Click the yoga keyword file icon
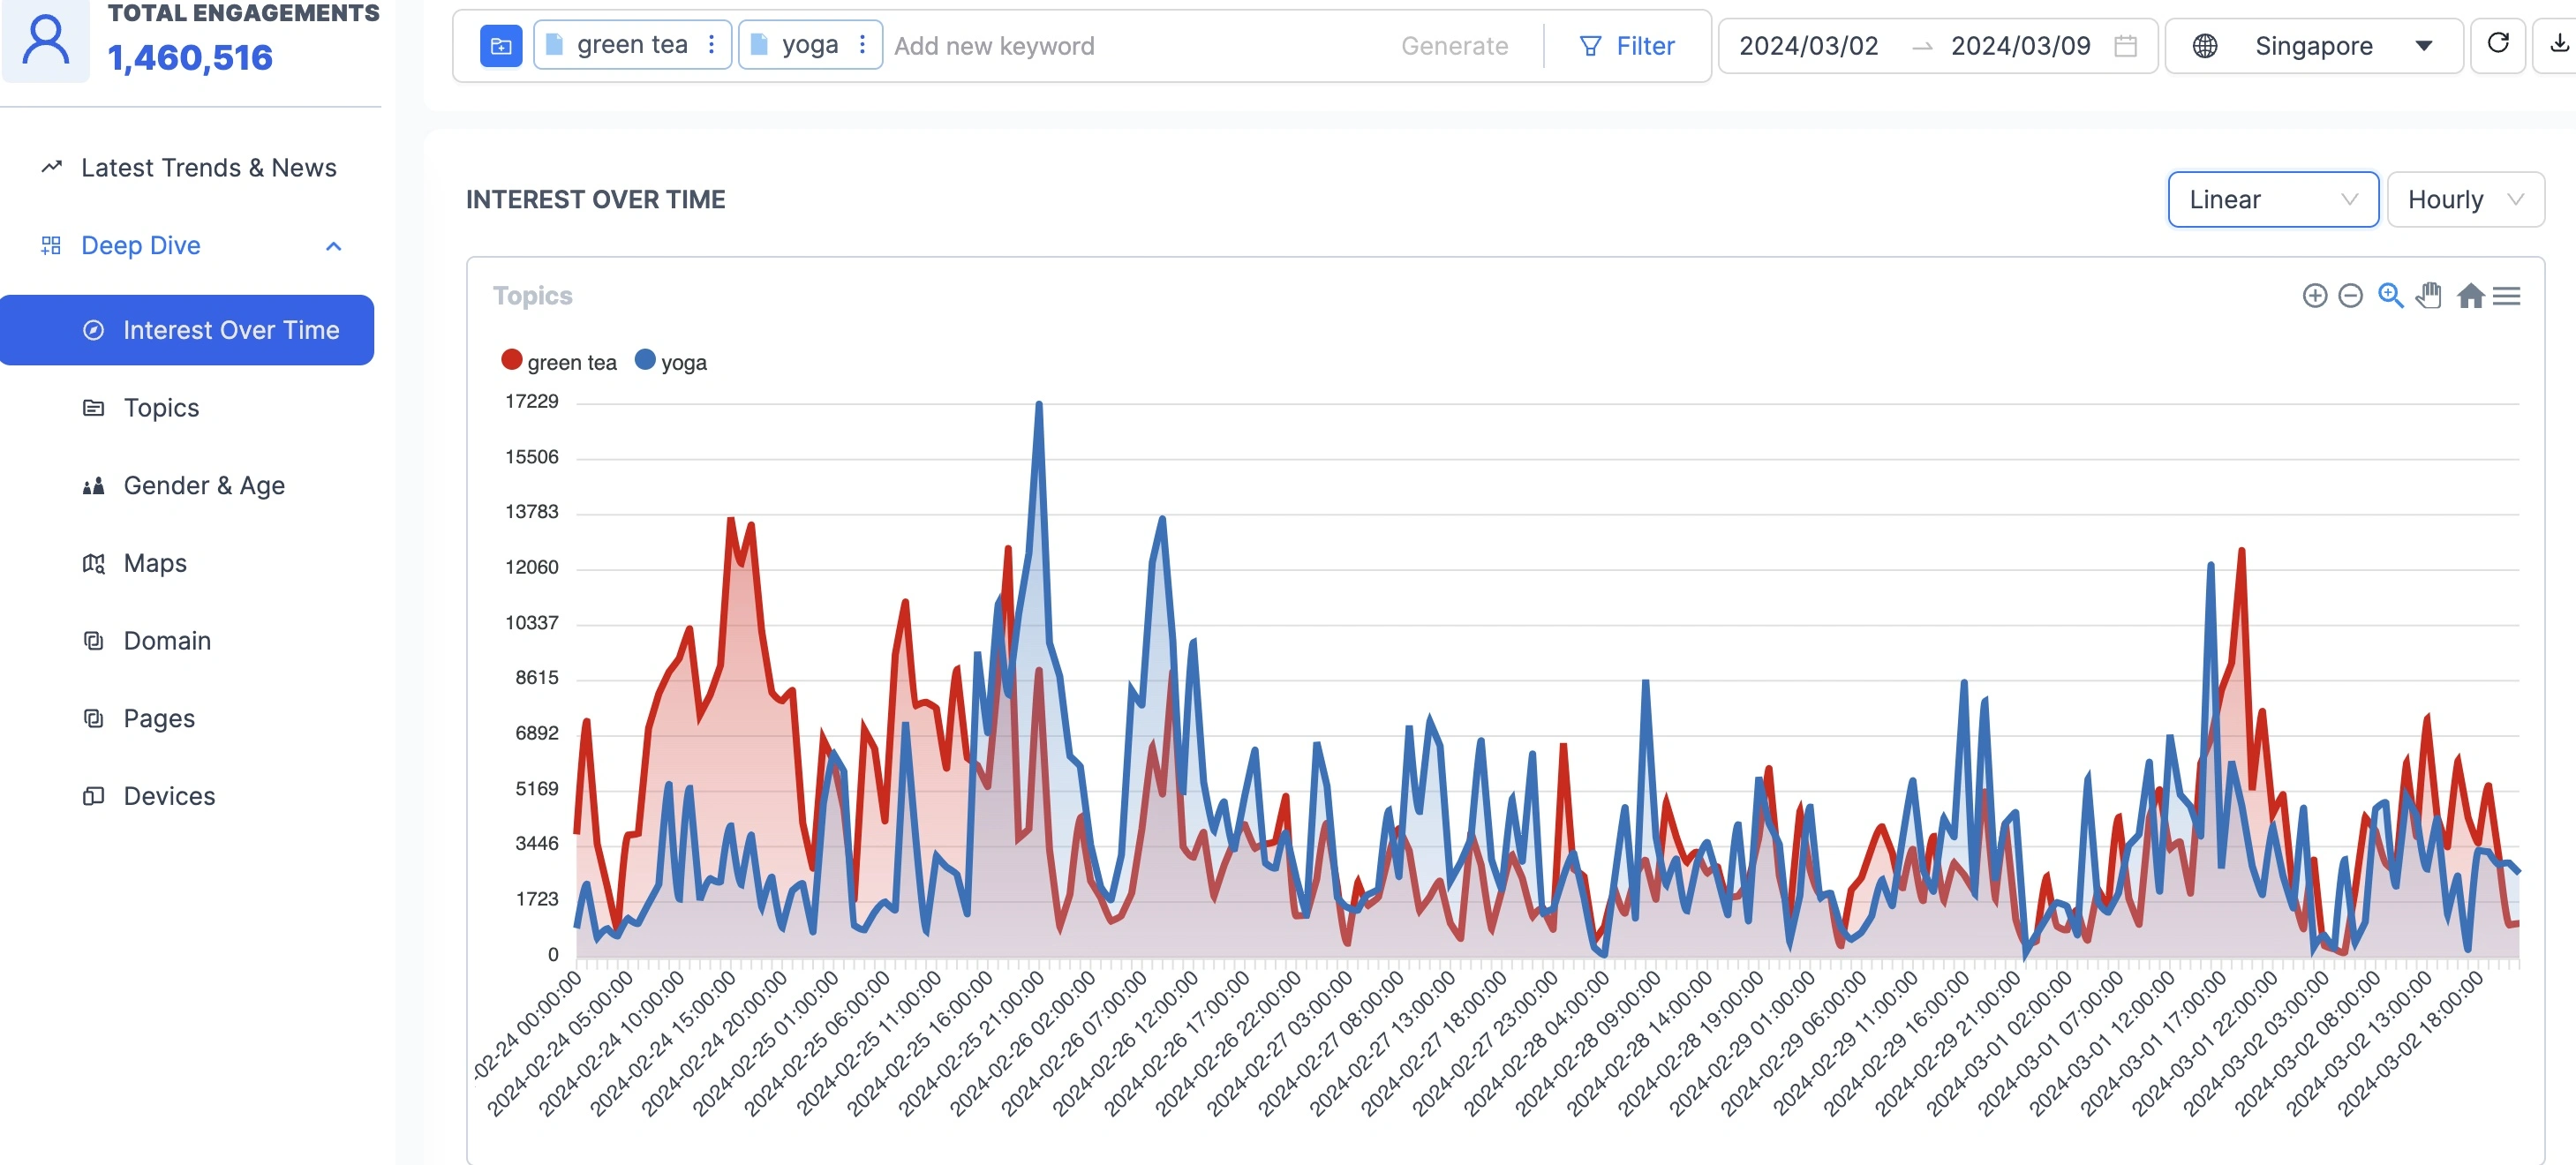The image size is (2576, 1165). 760,45
